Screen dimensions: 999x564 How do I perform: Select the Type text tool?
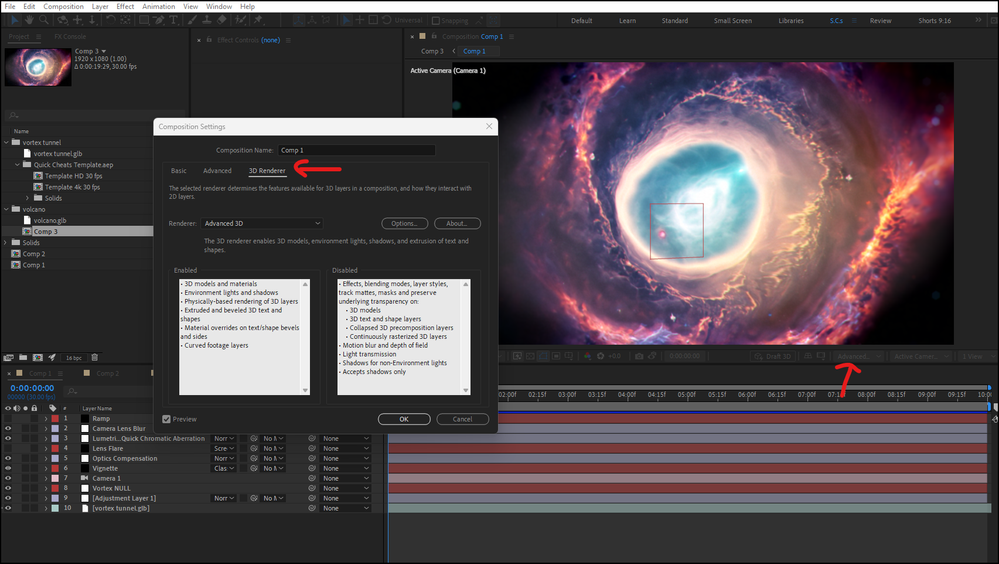coord(173,20)
